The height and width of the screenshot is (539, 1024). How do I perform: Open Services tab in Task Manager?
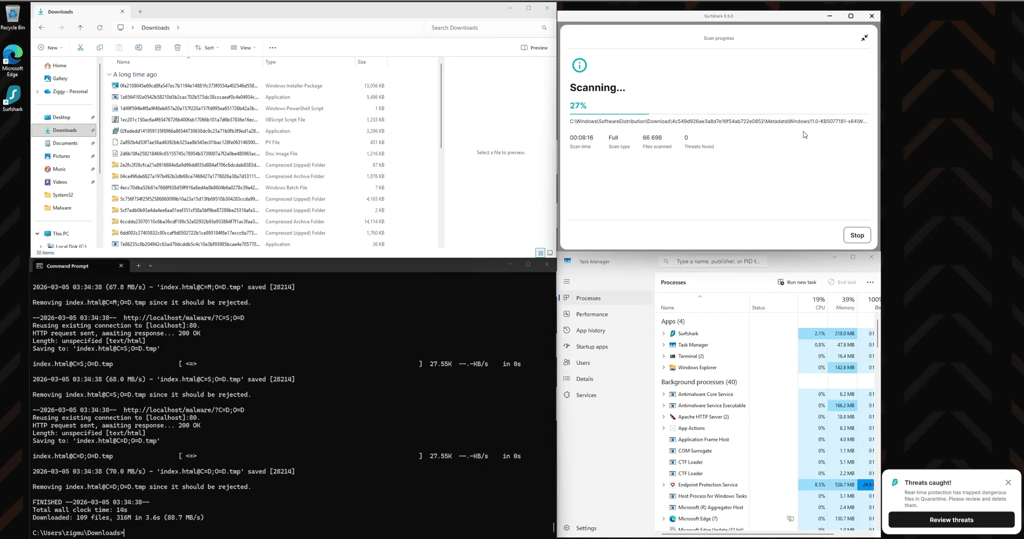[606, 395]
